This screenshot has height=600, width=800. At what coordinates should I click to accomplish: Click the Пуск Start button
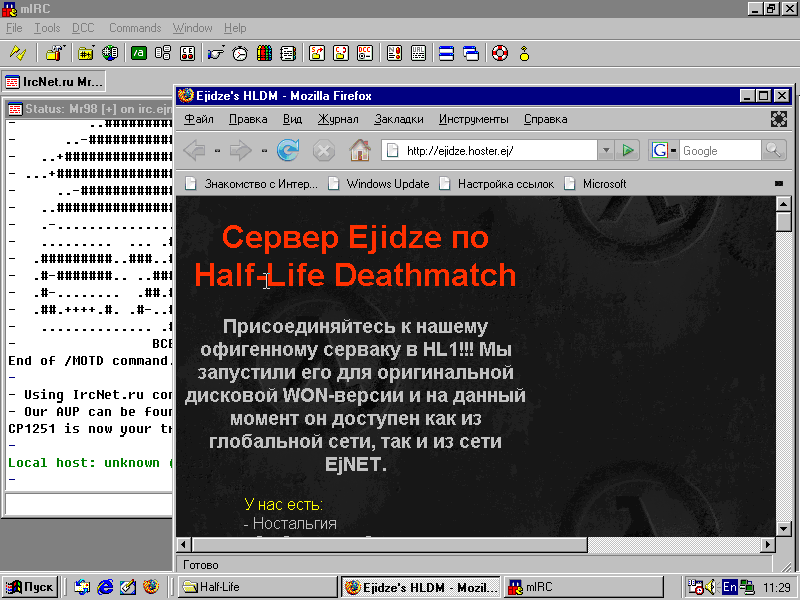click(x=29, y=587)
